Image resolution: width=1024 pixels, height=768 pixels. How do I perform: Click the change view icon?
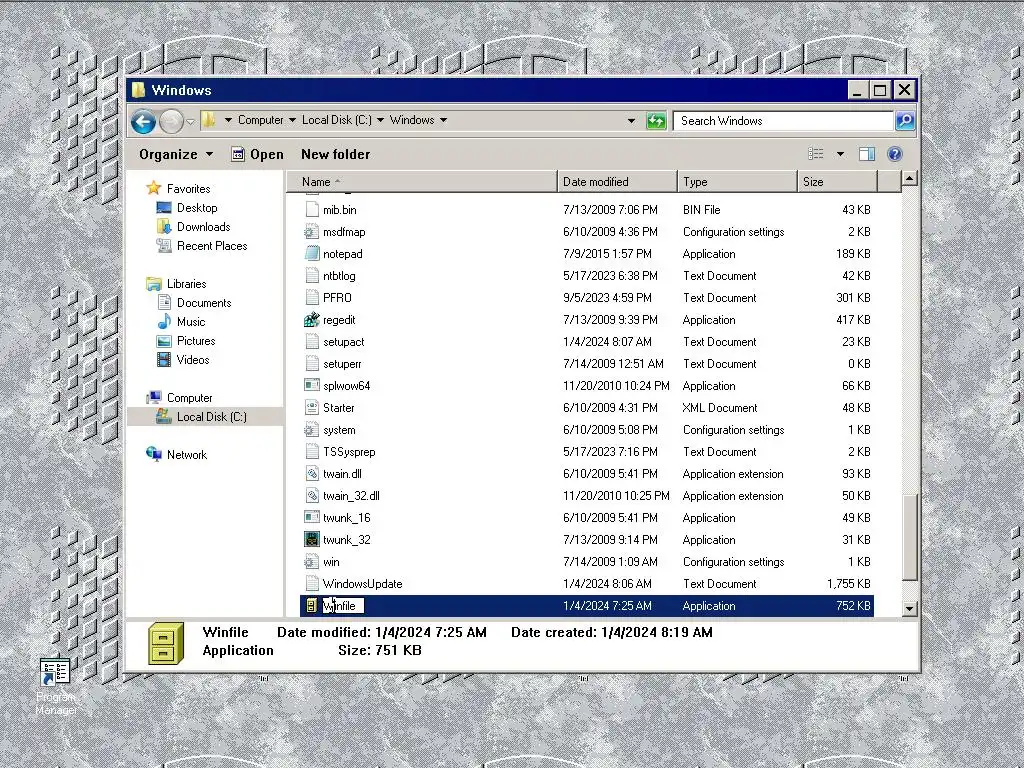pos(816,154)
